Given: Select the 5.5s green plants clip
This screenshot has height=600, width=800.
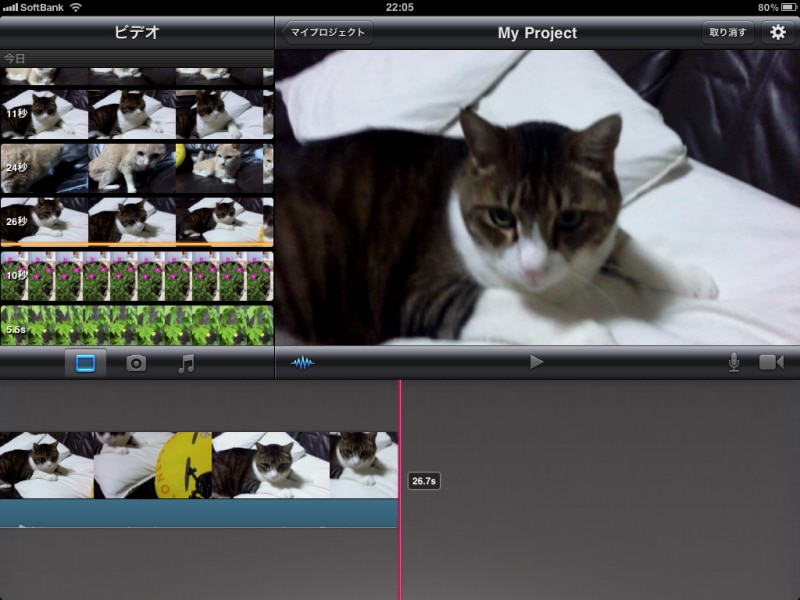Looking at the screenshot, I should pyautogui.click(x=136, y=326).
